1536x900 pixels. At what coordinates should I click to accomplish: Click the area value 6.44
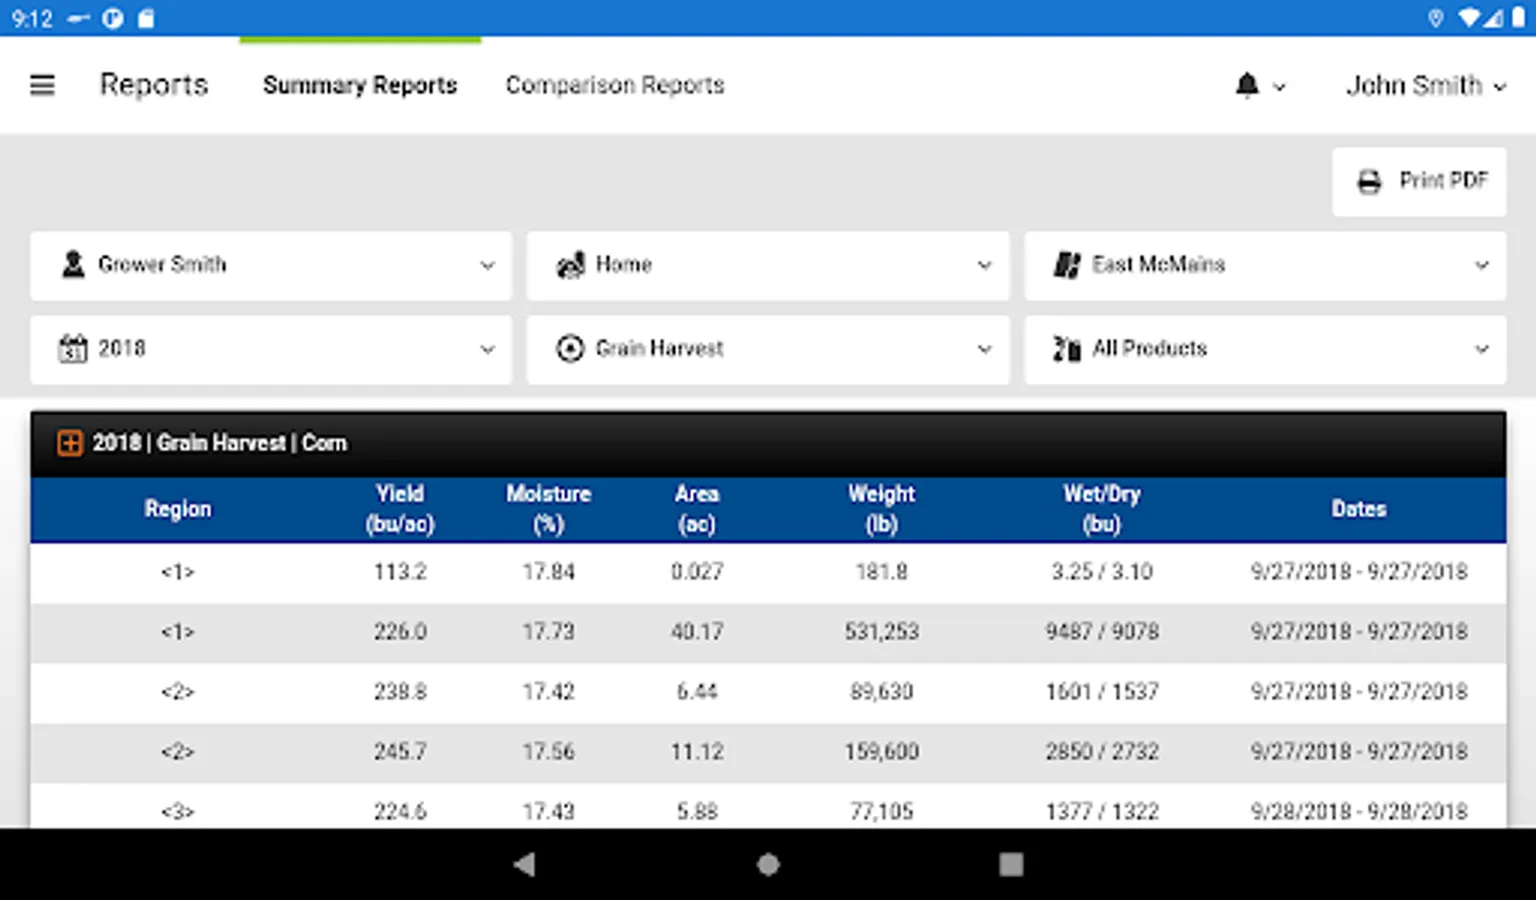click(697, 692)
